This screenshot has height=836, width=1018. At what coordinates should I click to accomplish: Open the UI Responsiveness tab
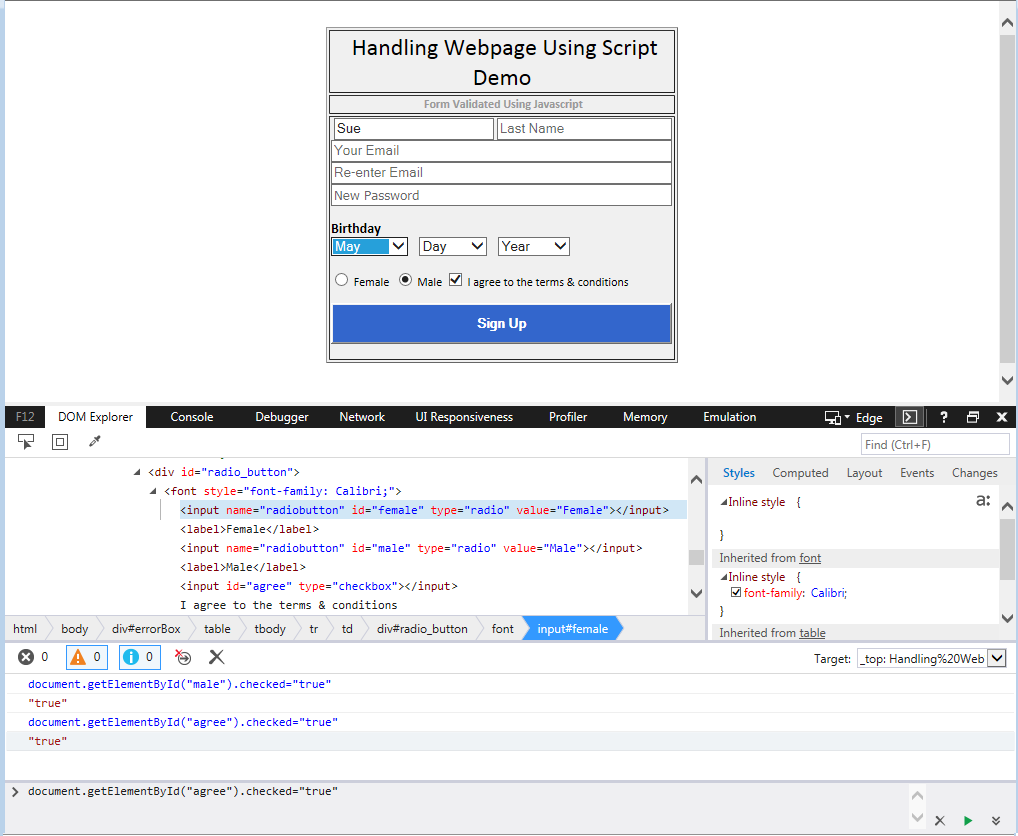464,417
